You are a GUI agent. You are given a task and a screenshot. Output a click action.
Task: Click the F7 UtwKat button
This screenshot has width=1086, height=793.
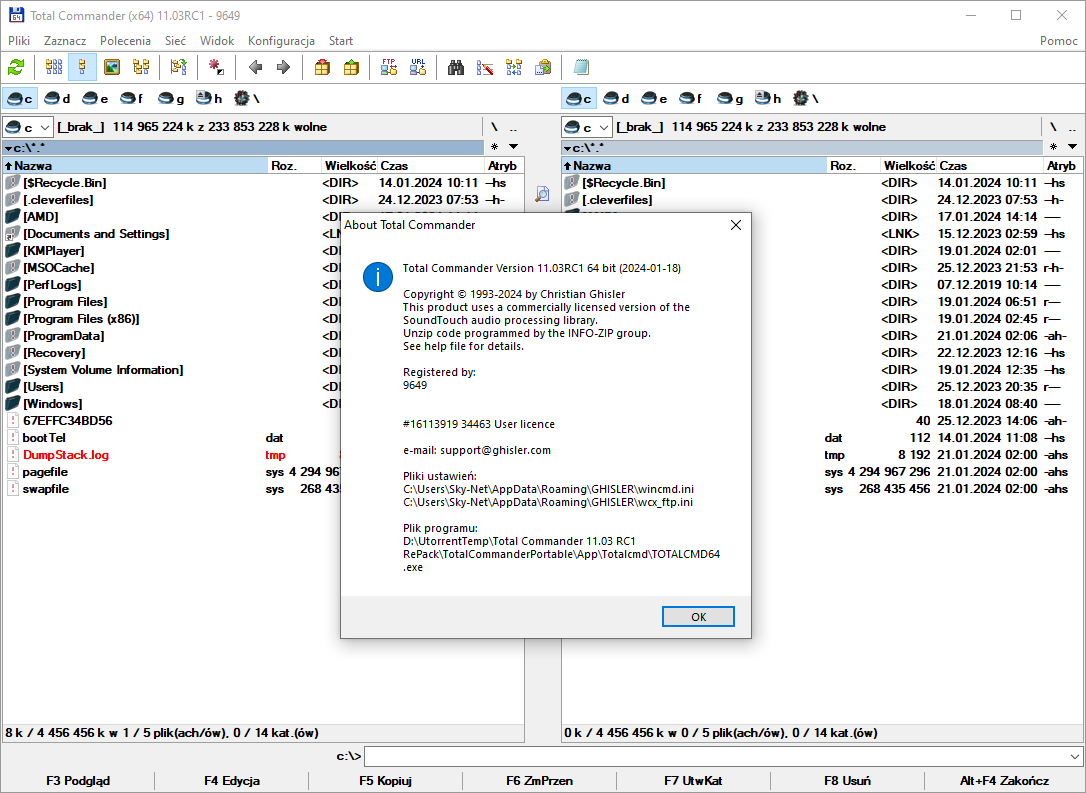[693, 781]
